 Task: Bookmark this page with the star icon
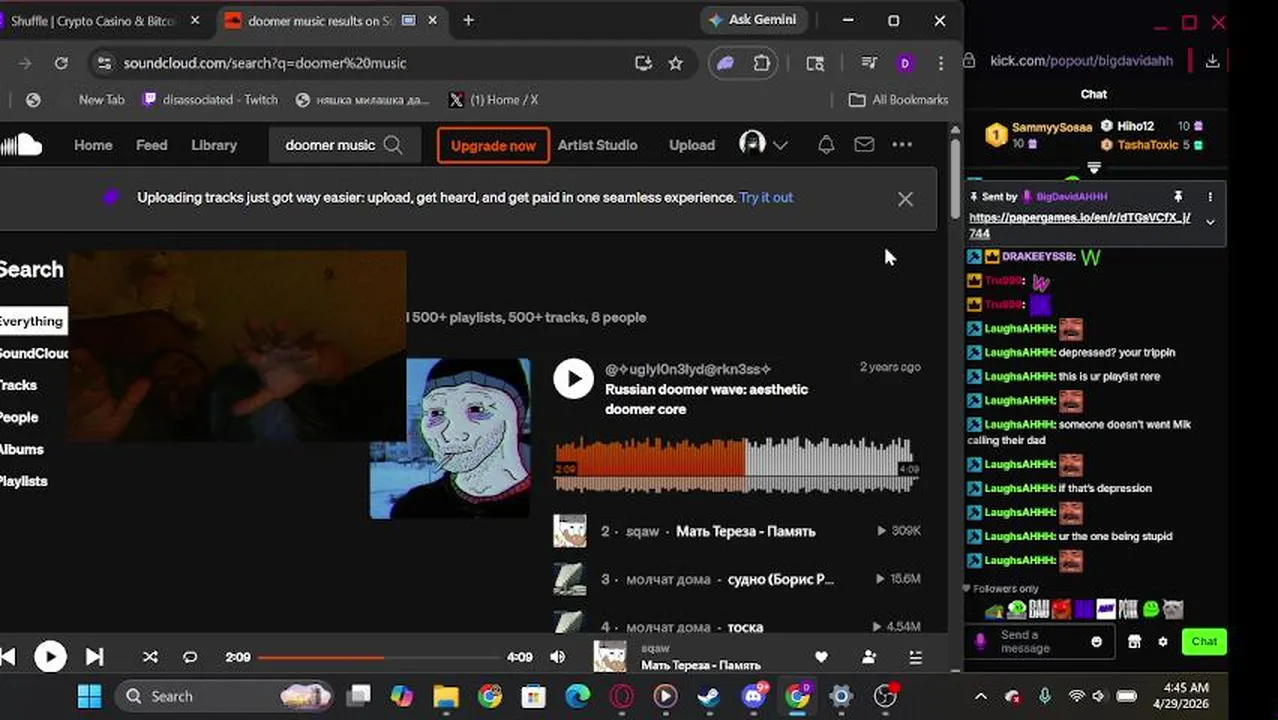tap(676, 63)
